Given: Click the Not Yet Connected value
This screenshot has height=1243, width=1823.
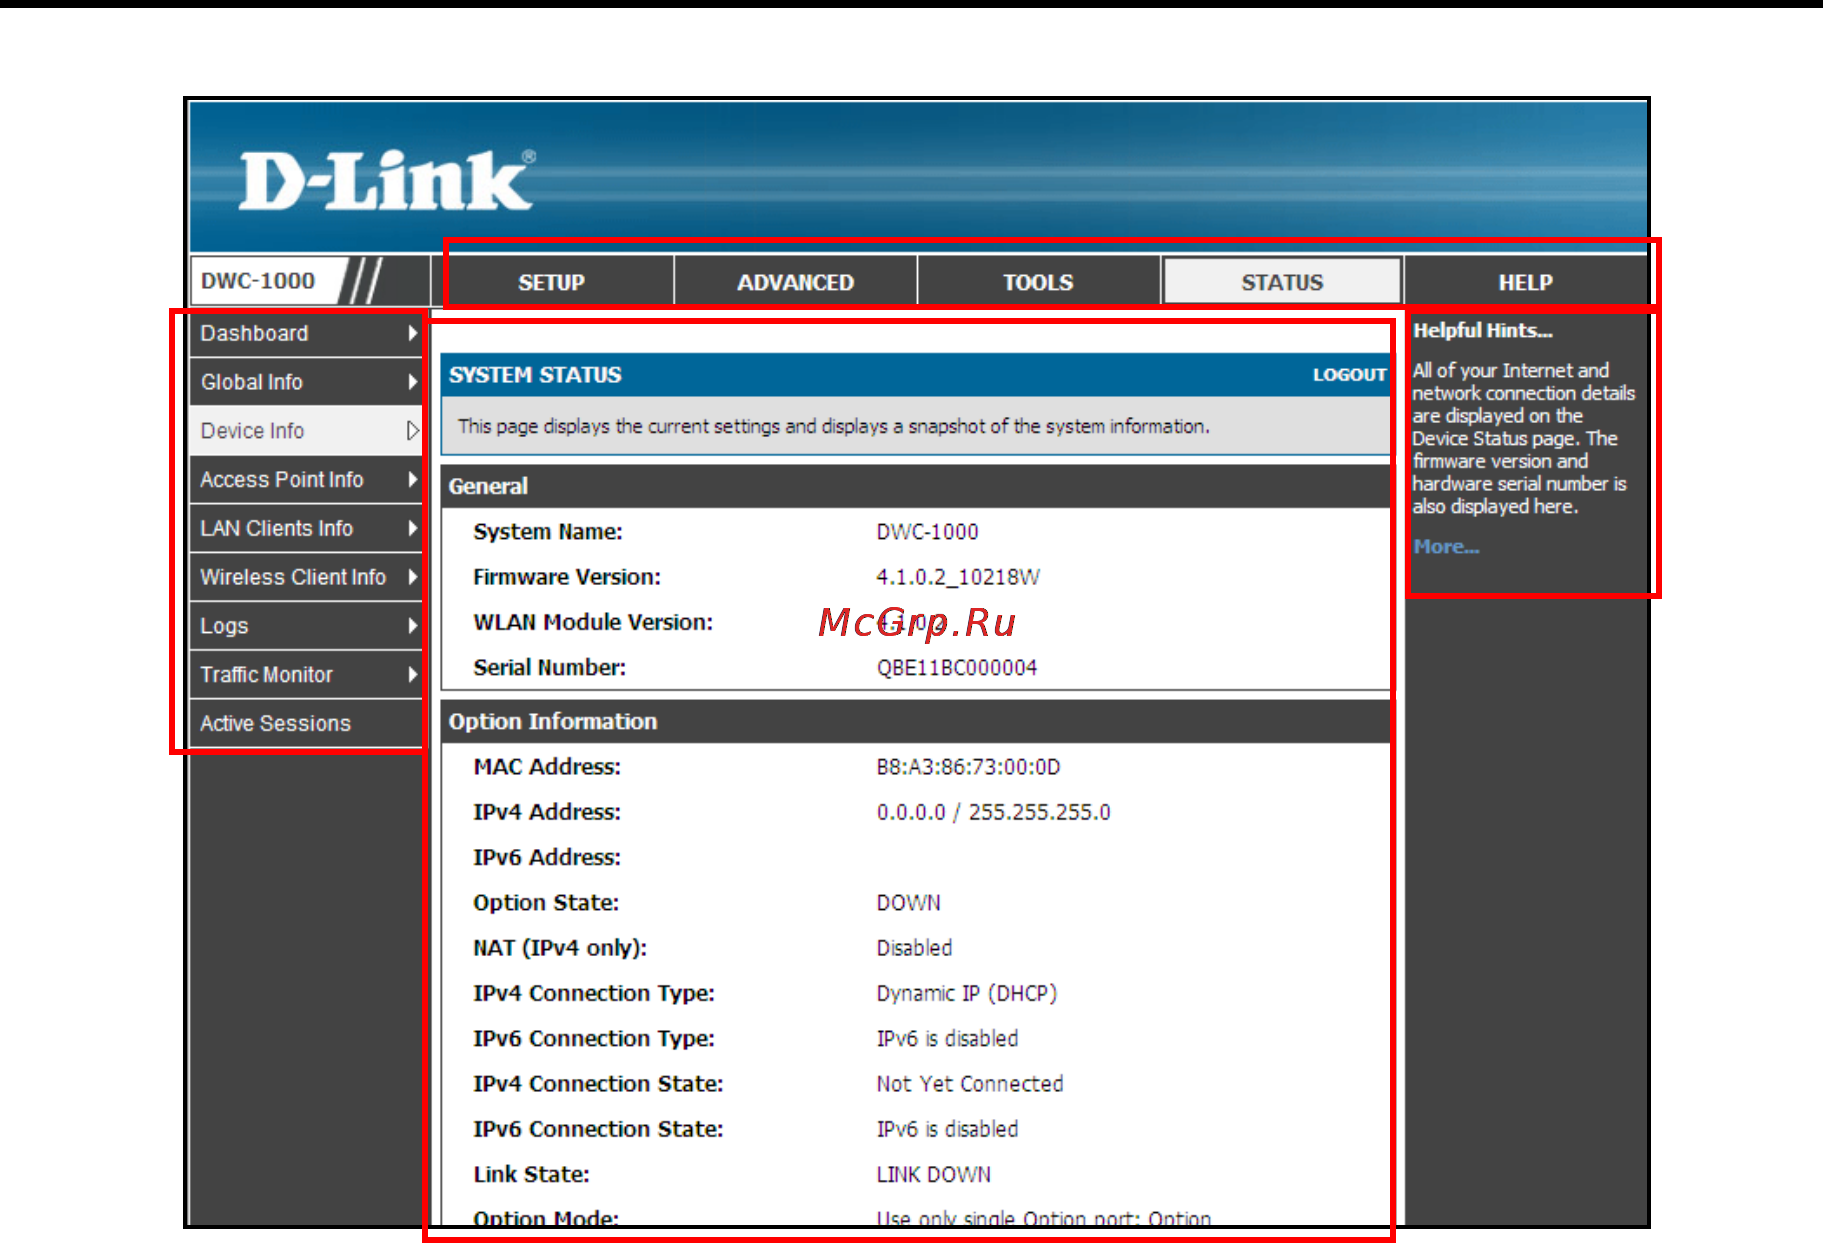Looking at the screenshot, I should click(x=969, y=1084).
